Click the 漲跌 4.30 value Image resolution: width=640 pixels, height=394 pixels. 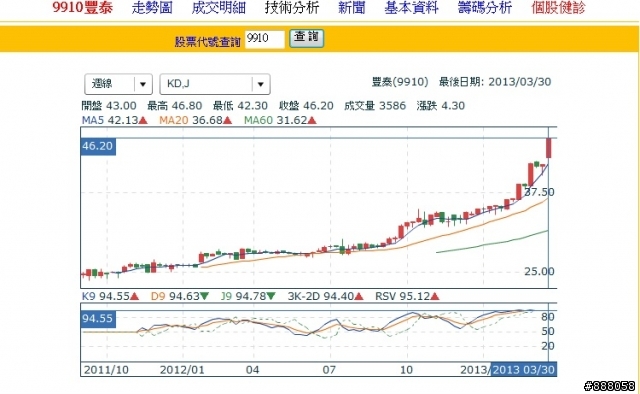[x=441, y=106]
